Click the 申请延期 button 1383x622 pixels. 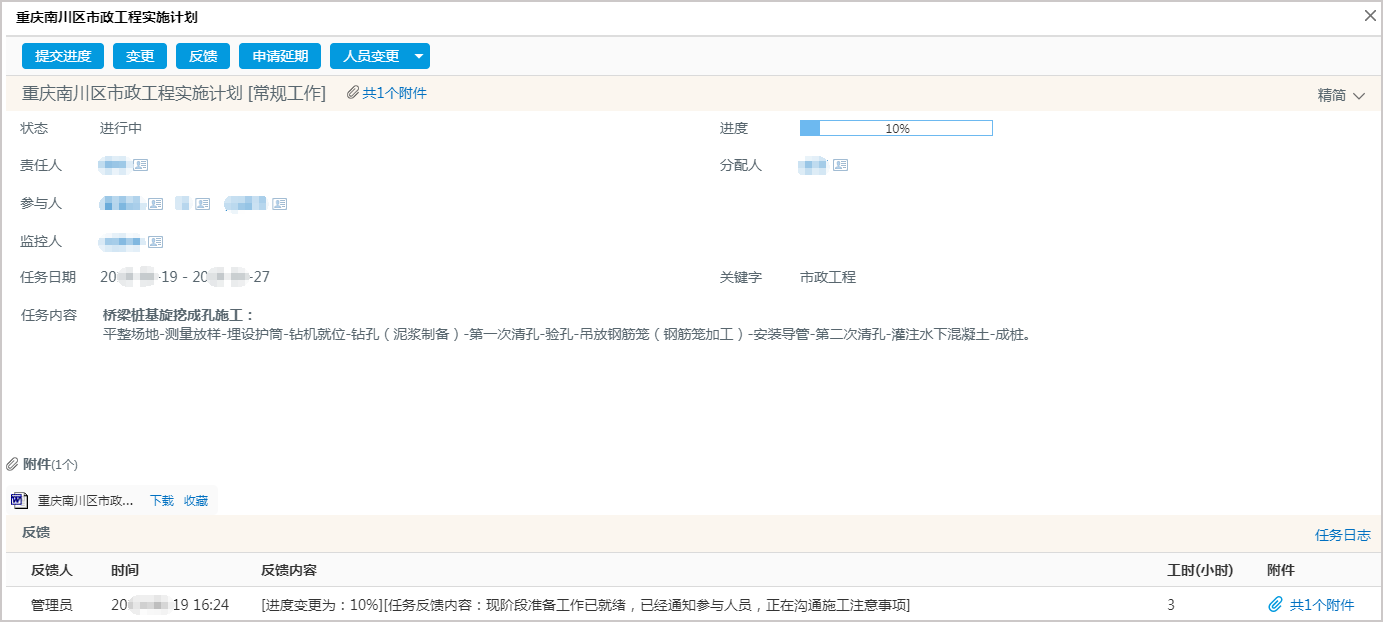click(279, 56)
